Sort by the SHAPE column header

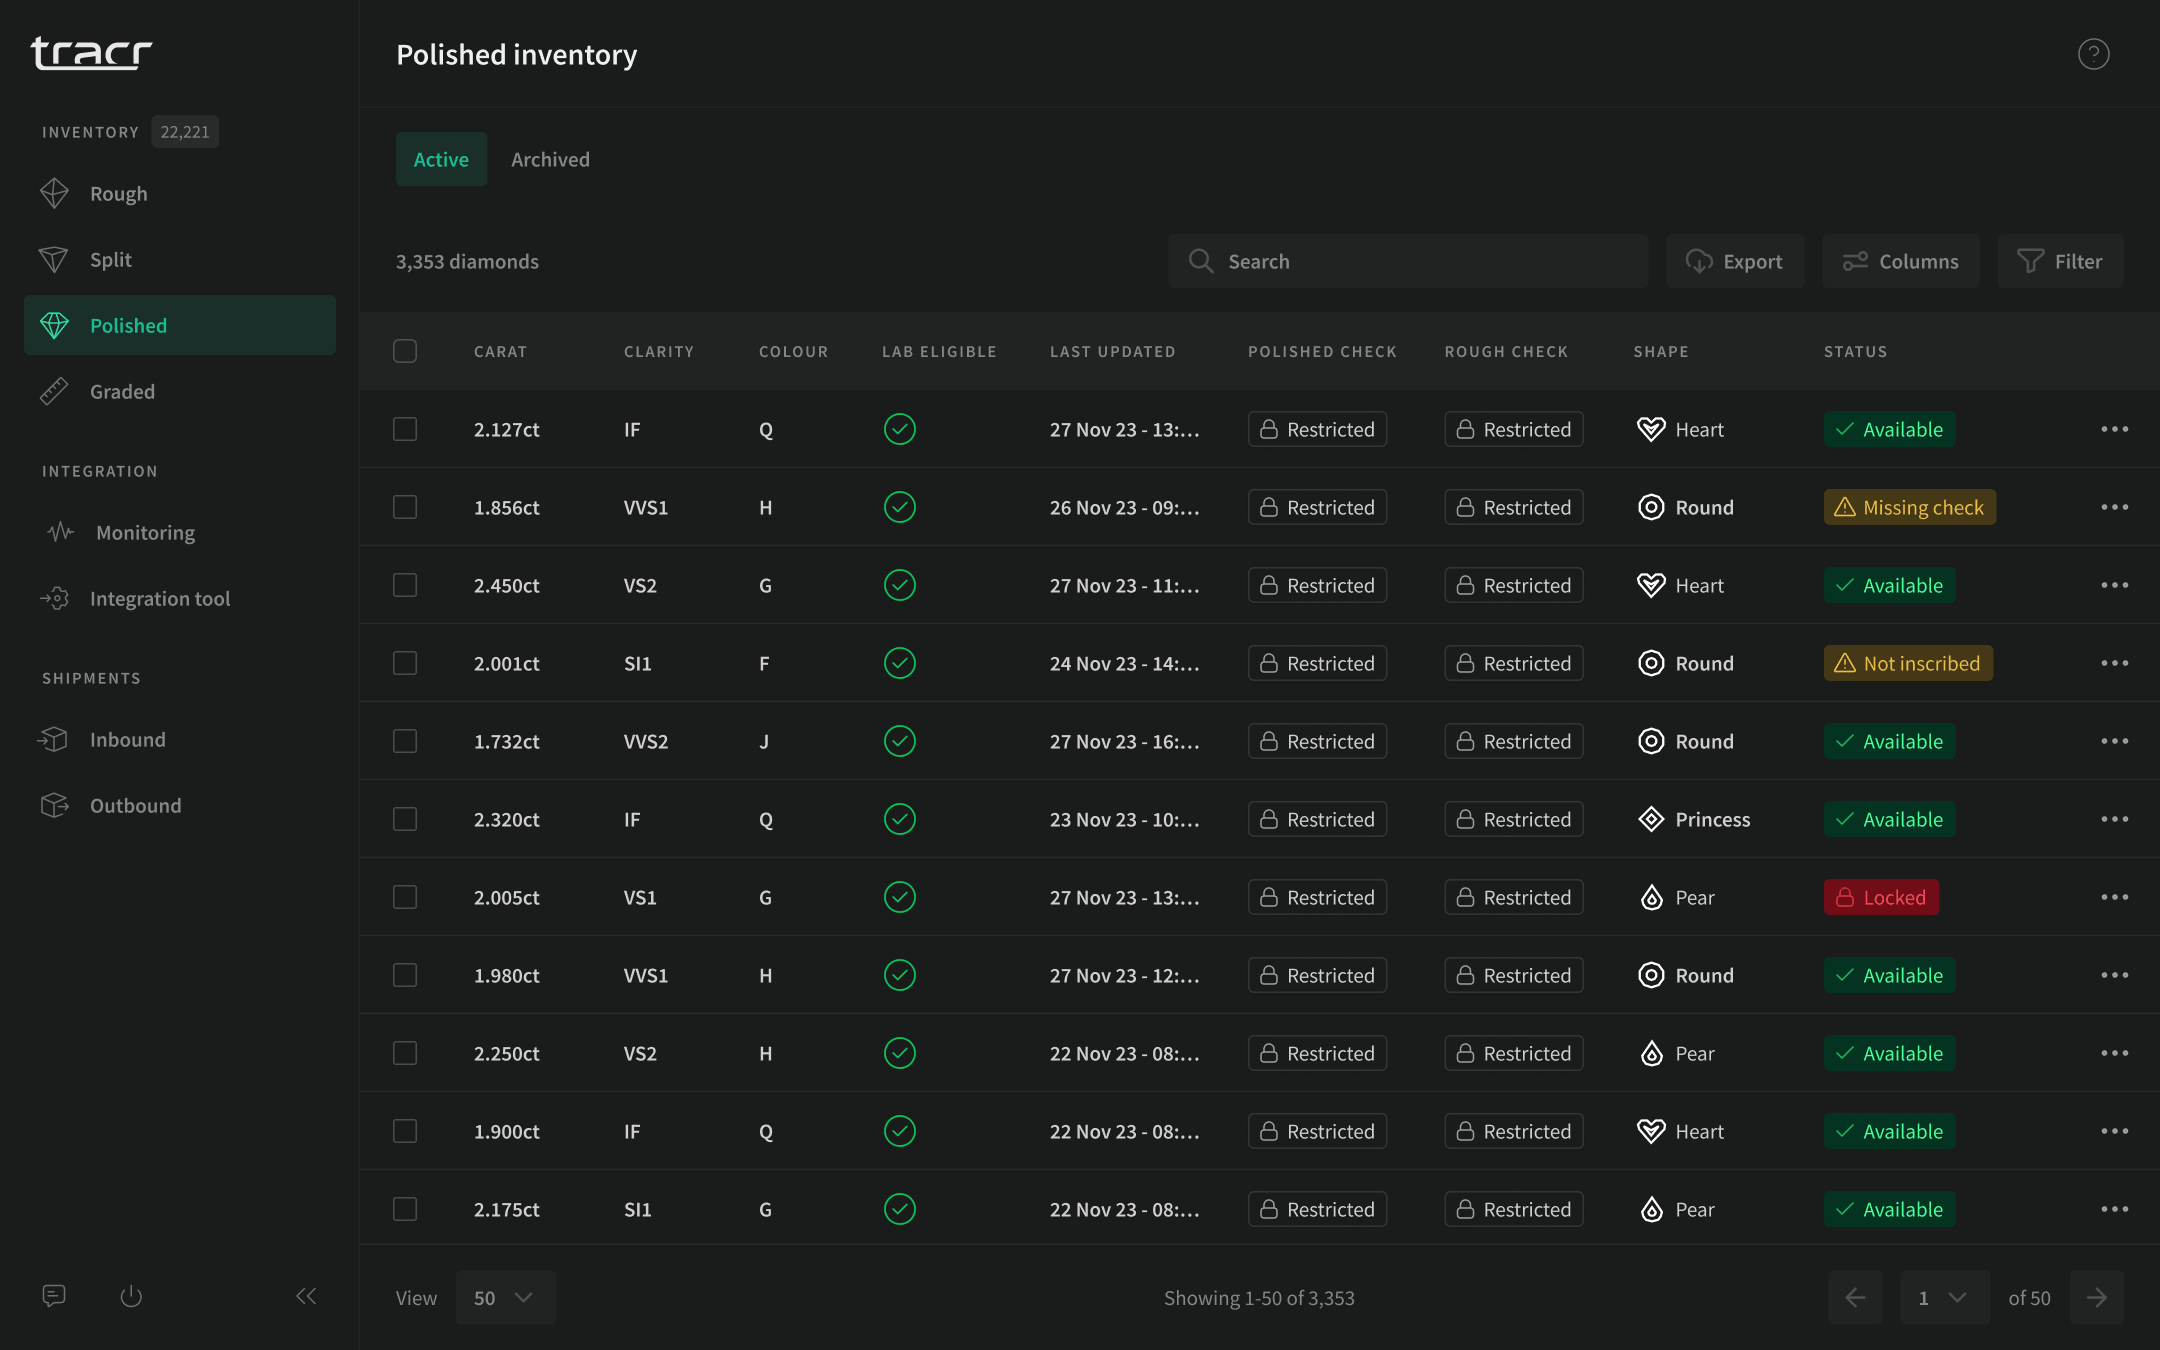pos(1661,352)
